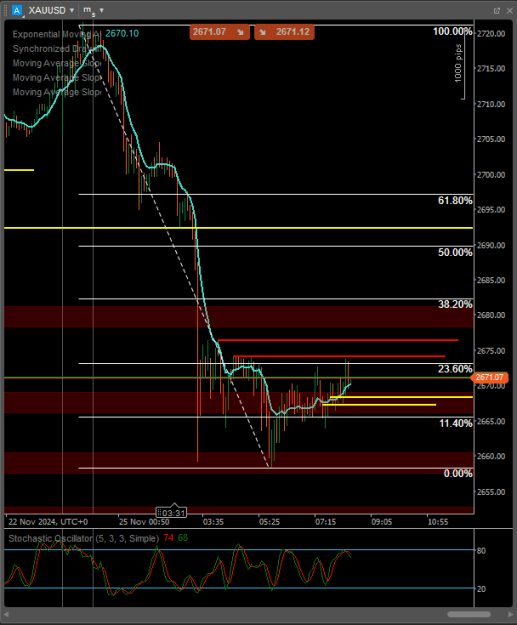Viewport: 517px width, 625px height.
Task: Click the 09:05 time axis label
Action: pos(381,522)
